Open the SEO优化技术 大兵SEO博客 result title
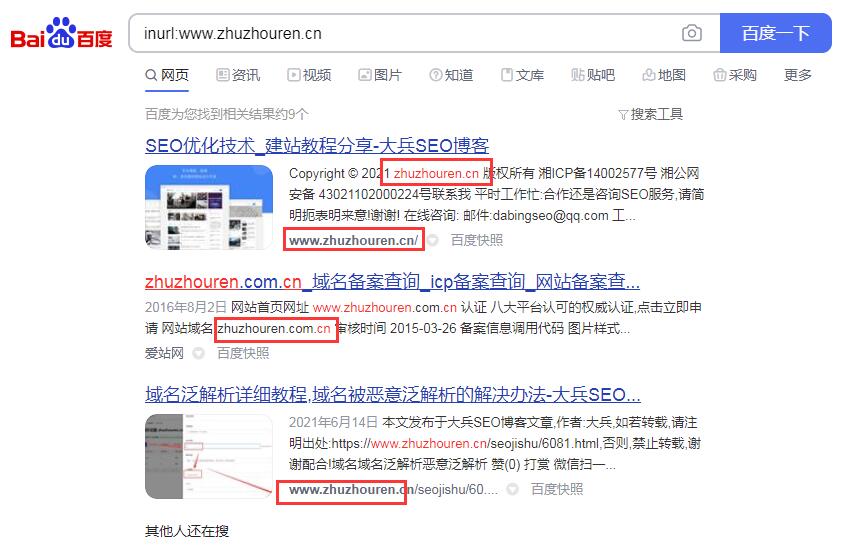The height and width of the screenshot is (546, 853). (317, 145)
